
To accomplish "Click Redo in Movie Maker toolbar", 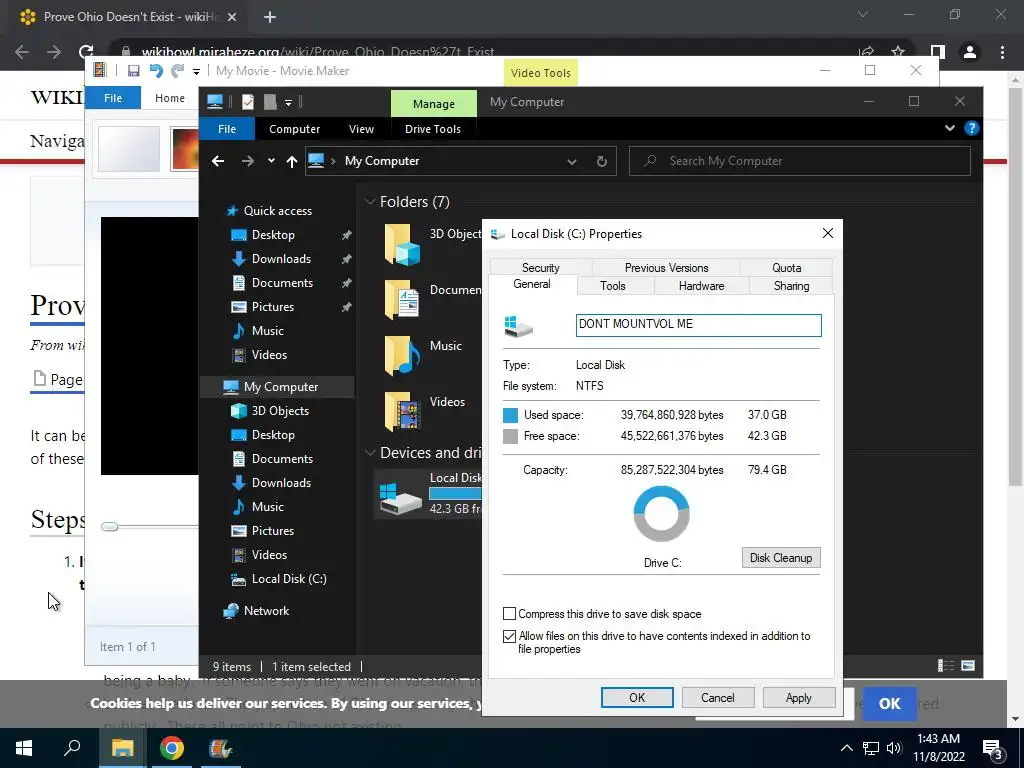I will 177,71.
